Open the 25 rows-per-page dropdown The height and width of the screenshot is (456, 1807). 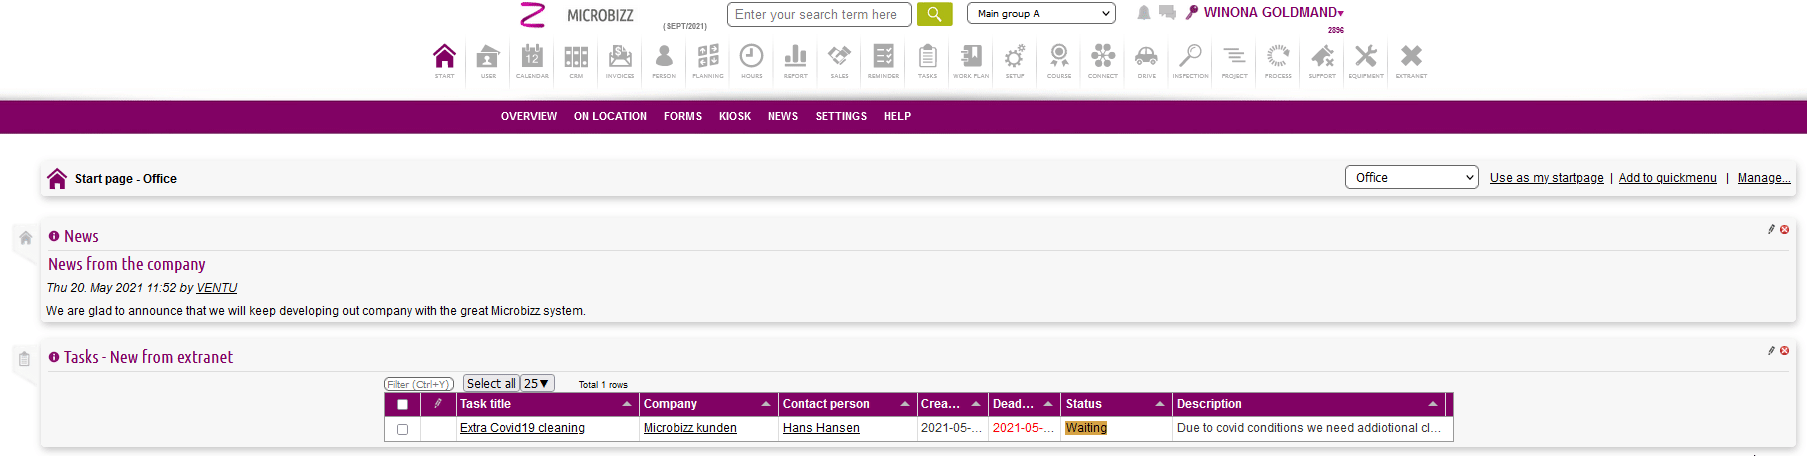537,384
